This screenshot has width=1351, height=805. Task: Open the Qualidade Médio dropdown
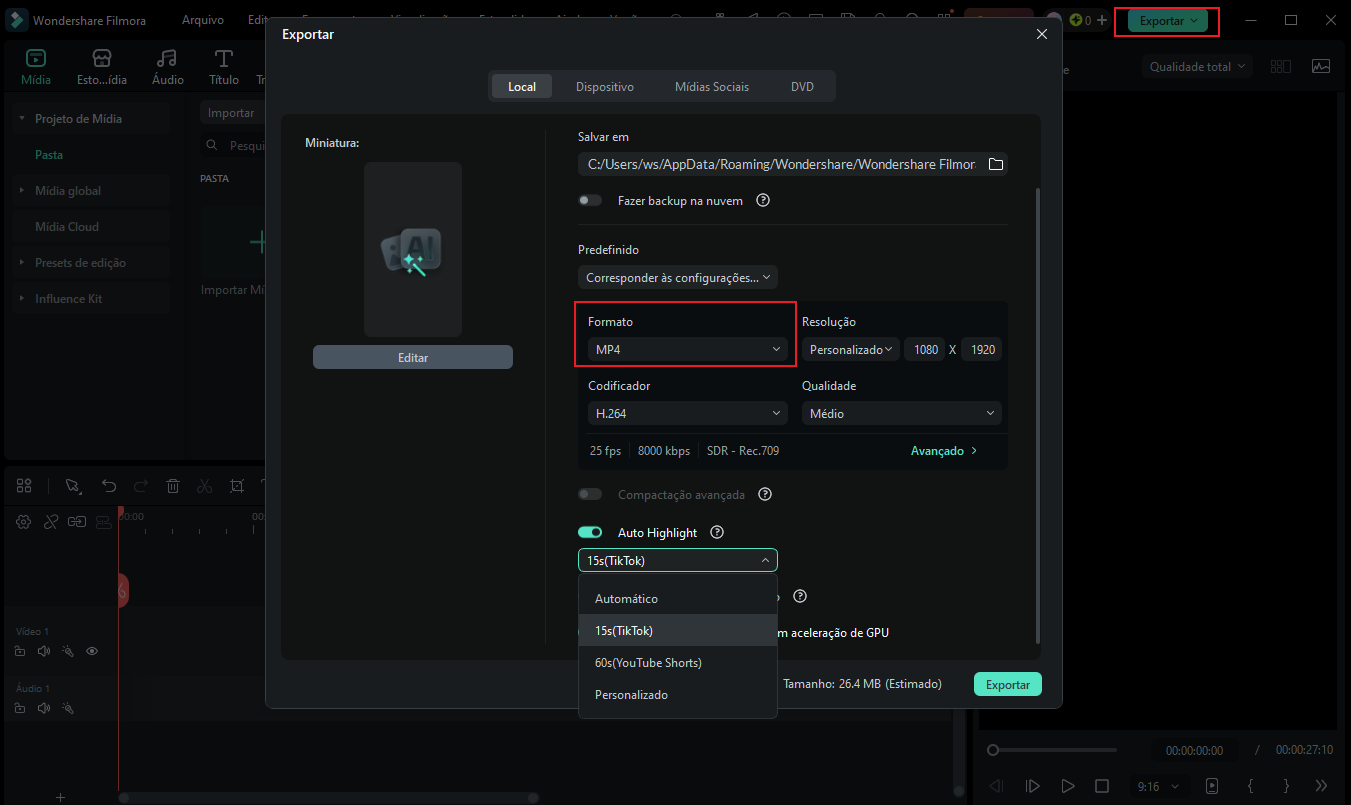click(x=902, y=413)
